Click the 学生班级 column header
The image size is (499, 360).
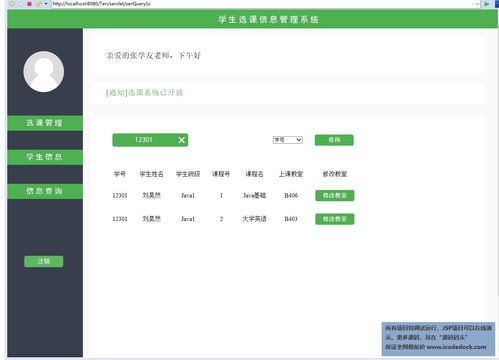coord(188,174)
